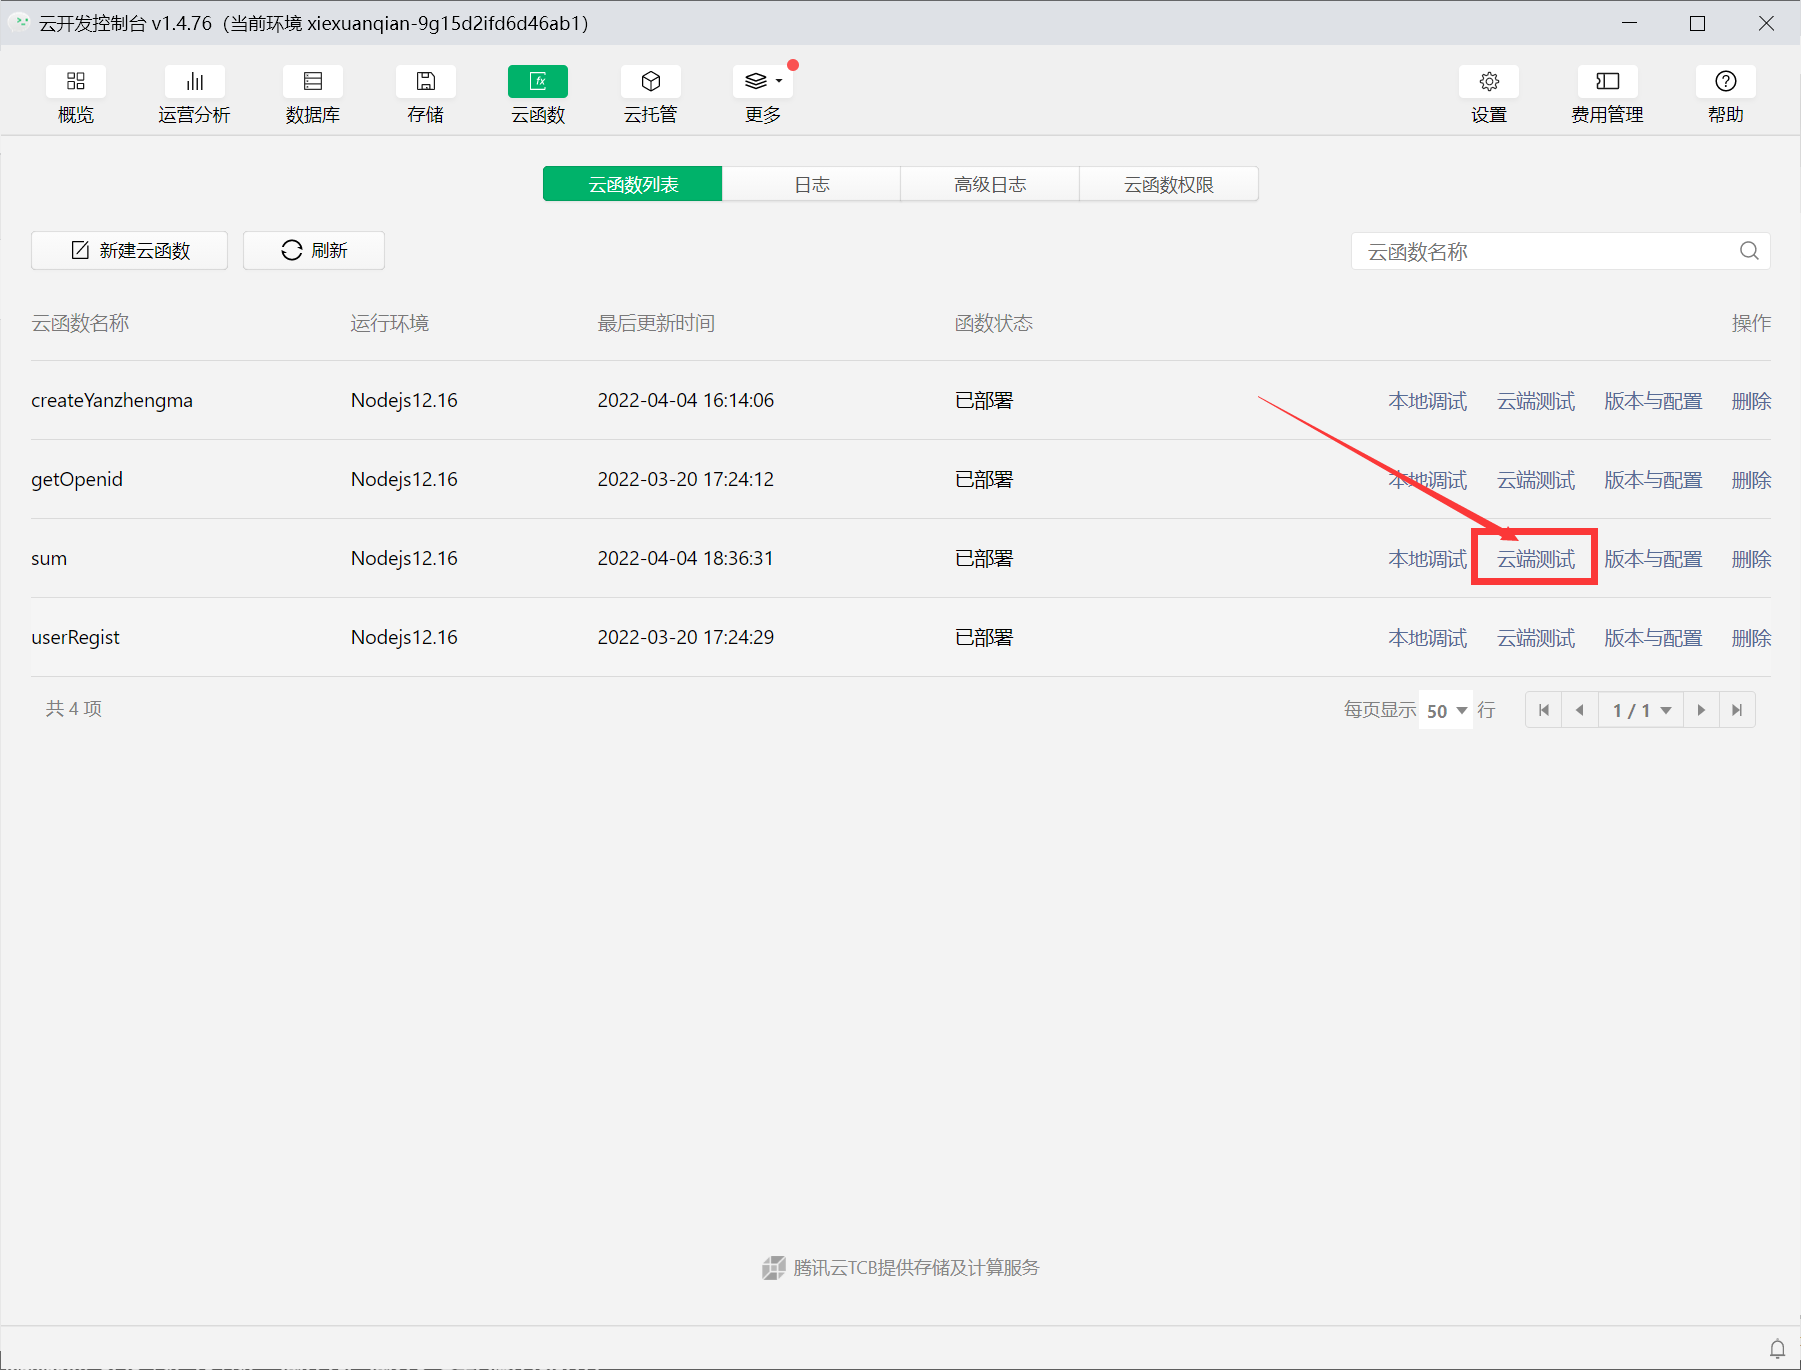Open the rows per page dropdown

click(1446, 710)
